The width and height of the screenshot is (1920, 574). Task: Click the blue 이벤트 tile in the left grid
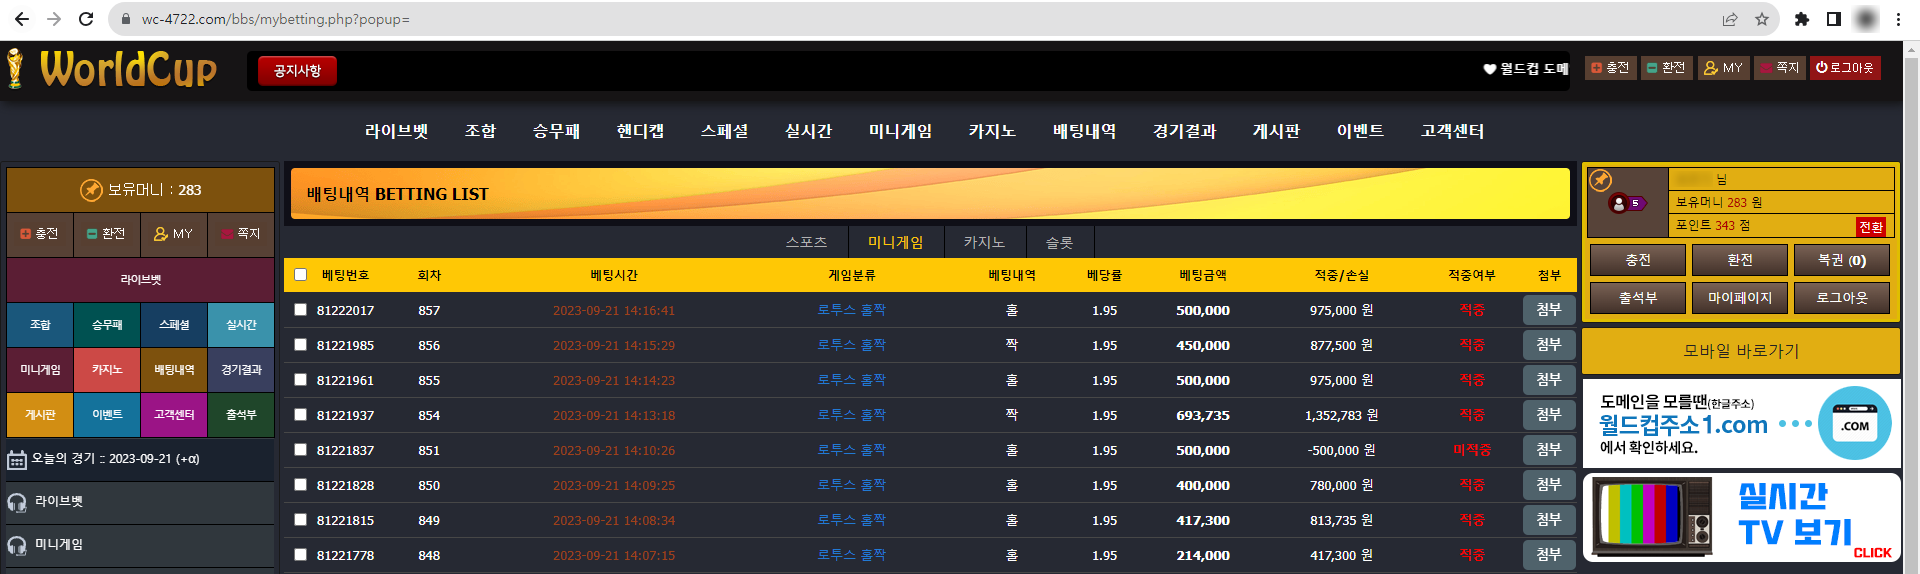[x=107, y=415]
